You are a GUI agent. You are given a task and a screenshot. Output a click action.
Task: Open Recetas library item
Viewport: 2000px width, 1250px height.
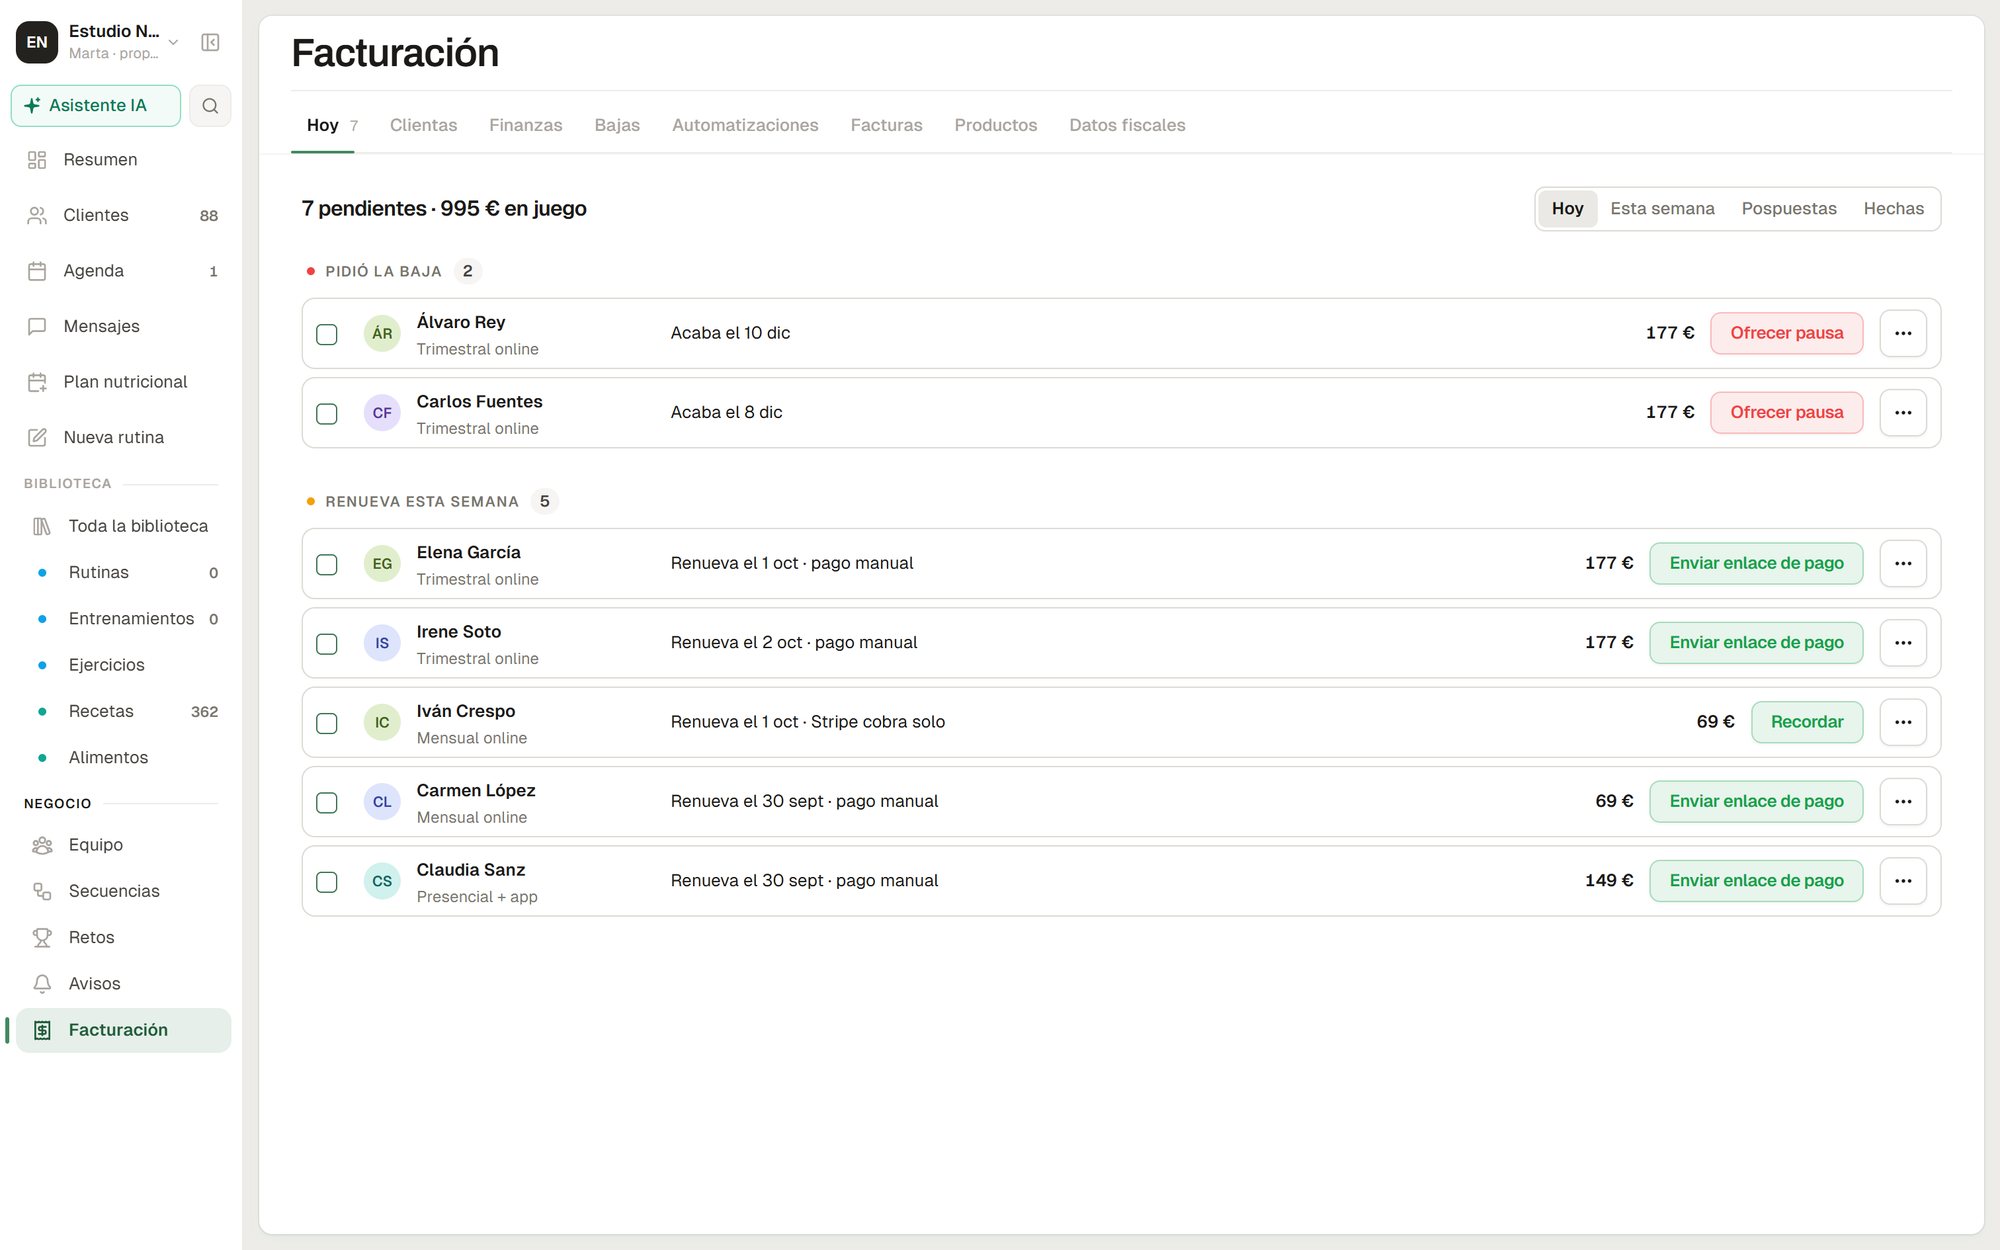(x=123, y=711)
